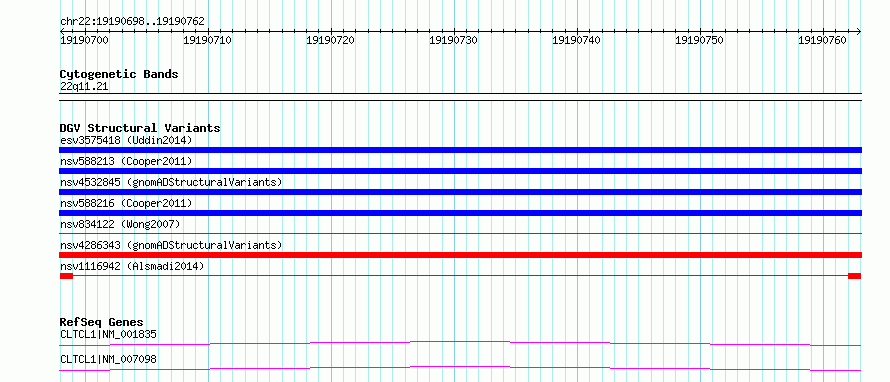Image resolution: width=890 pixels, height=382 pixels.
Task: Click the chr22:19190698..19190762 region label
Action: pos(132,22)
